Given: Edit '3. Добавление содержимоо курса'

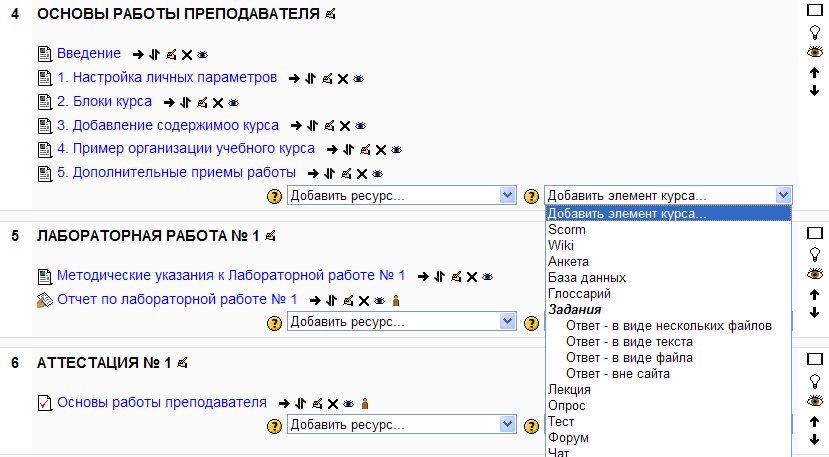Looking at the screenshot, I should [x=329, y=125].
